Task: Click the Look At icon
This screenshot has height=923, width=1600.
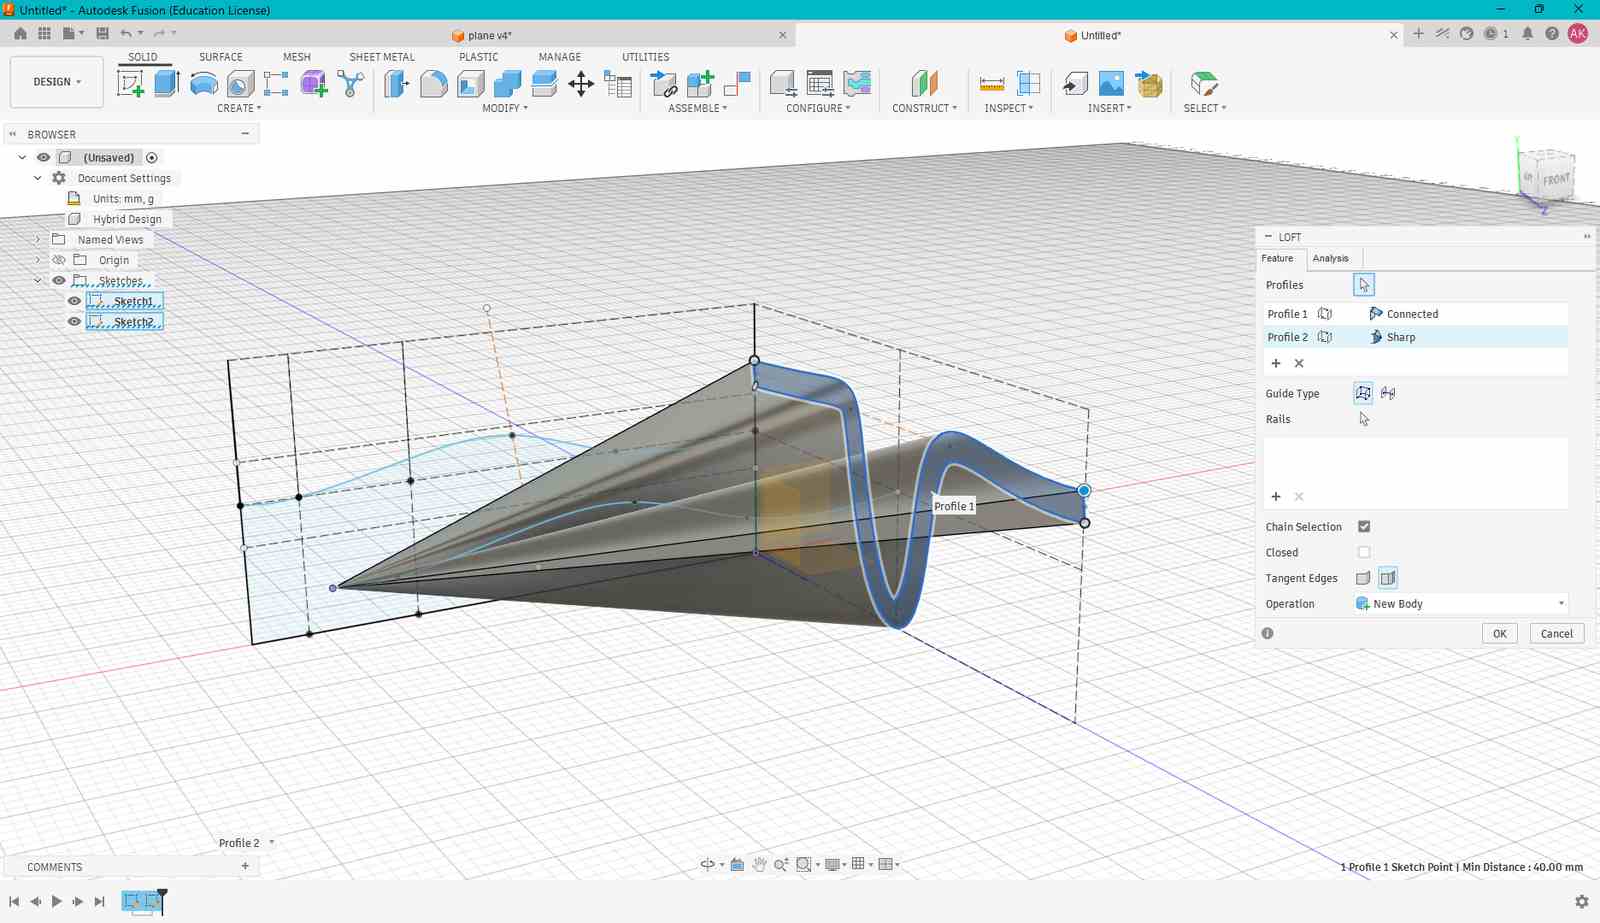Action: [x=737, y=864]
